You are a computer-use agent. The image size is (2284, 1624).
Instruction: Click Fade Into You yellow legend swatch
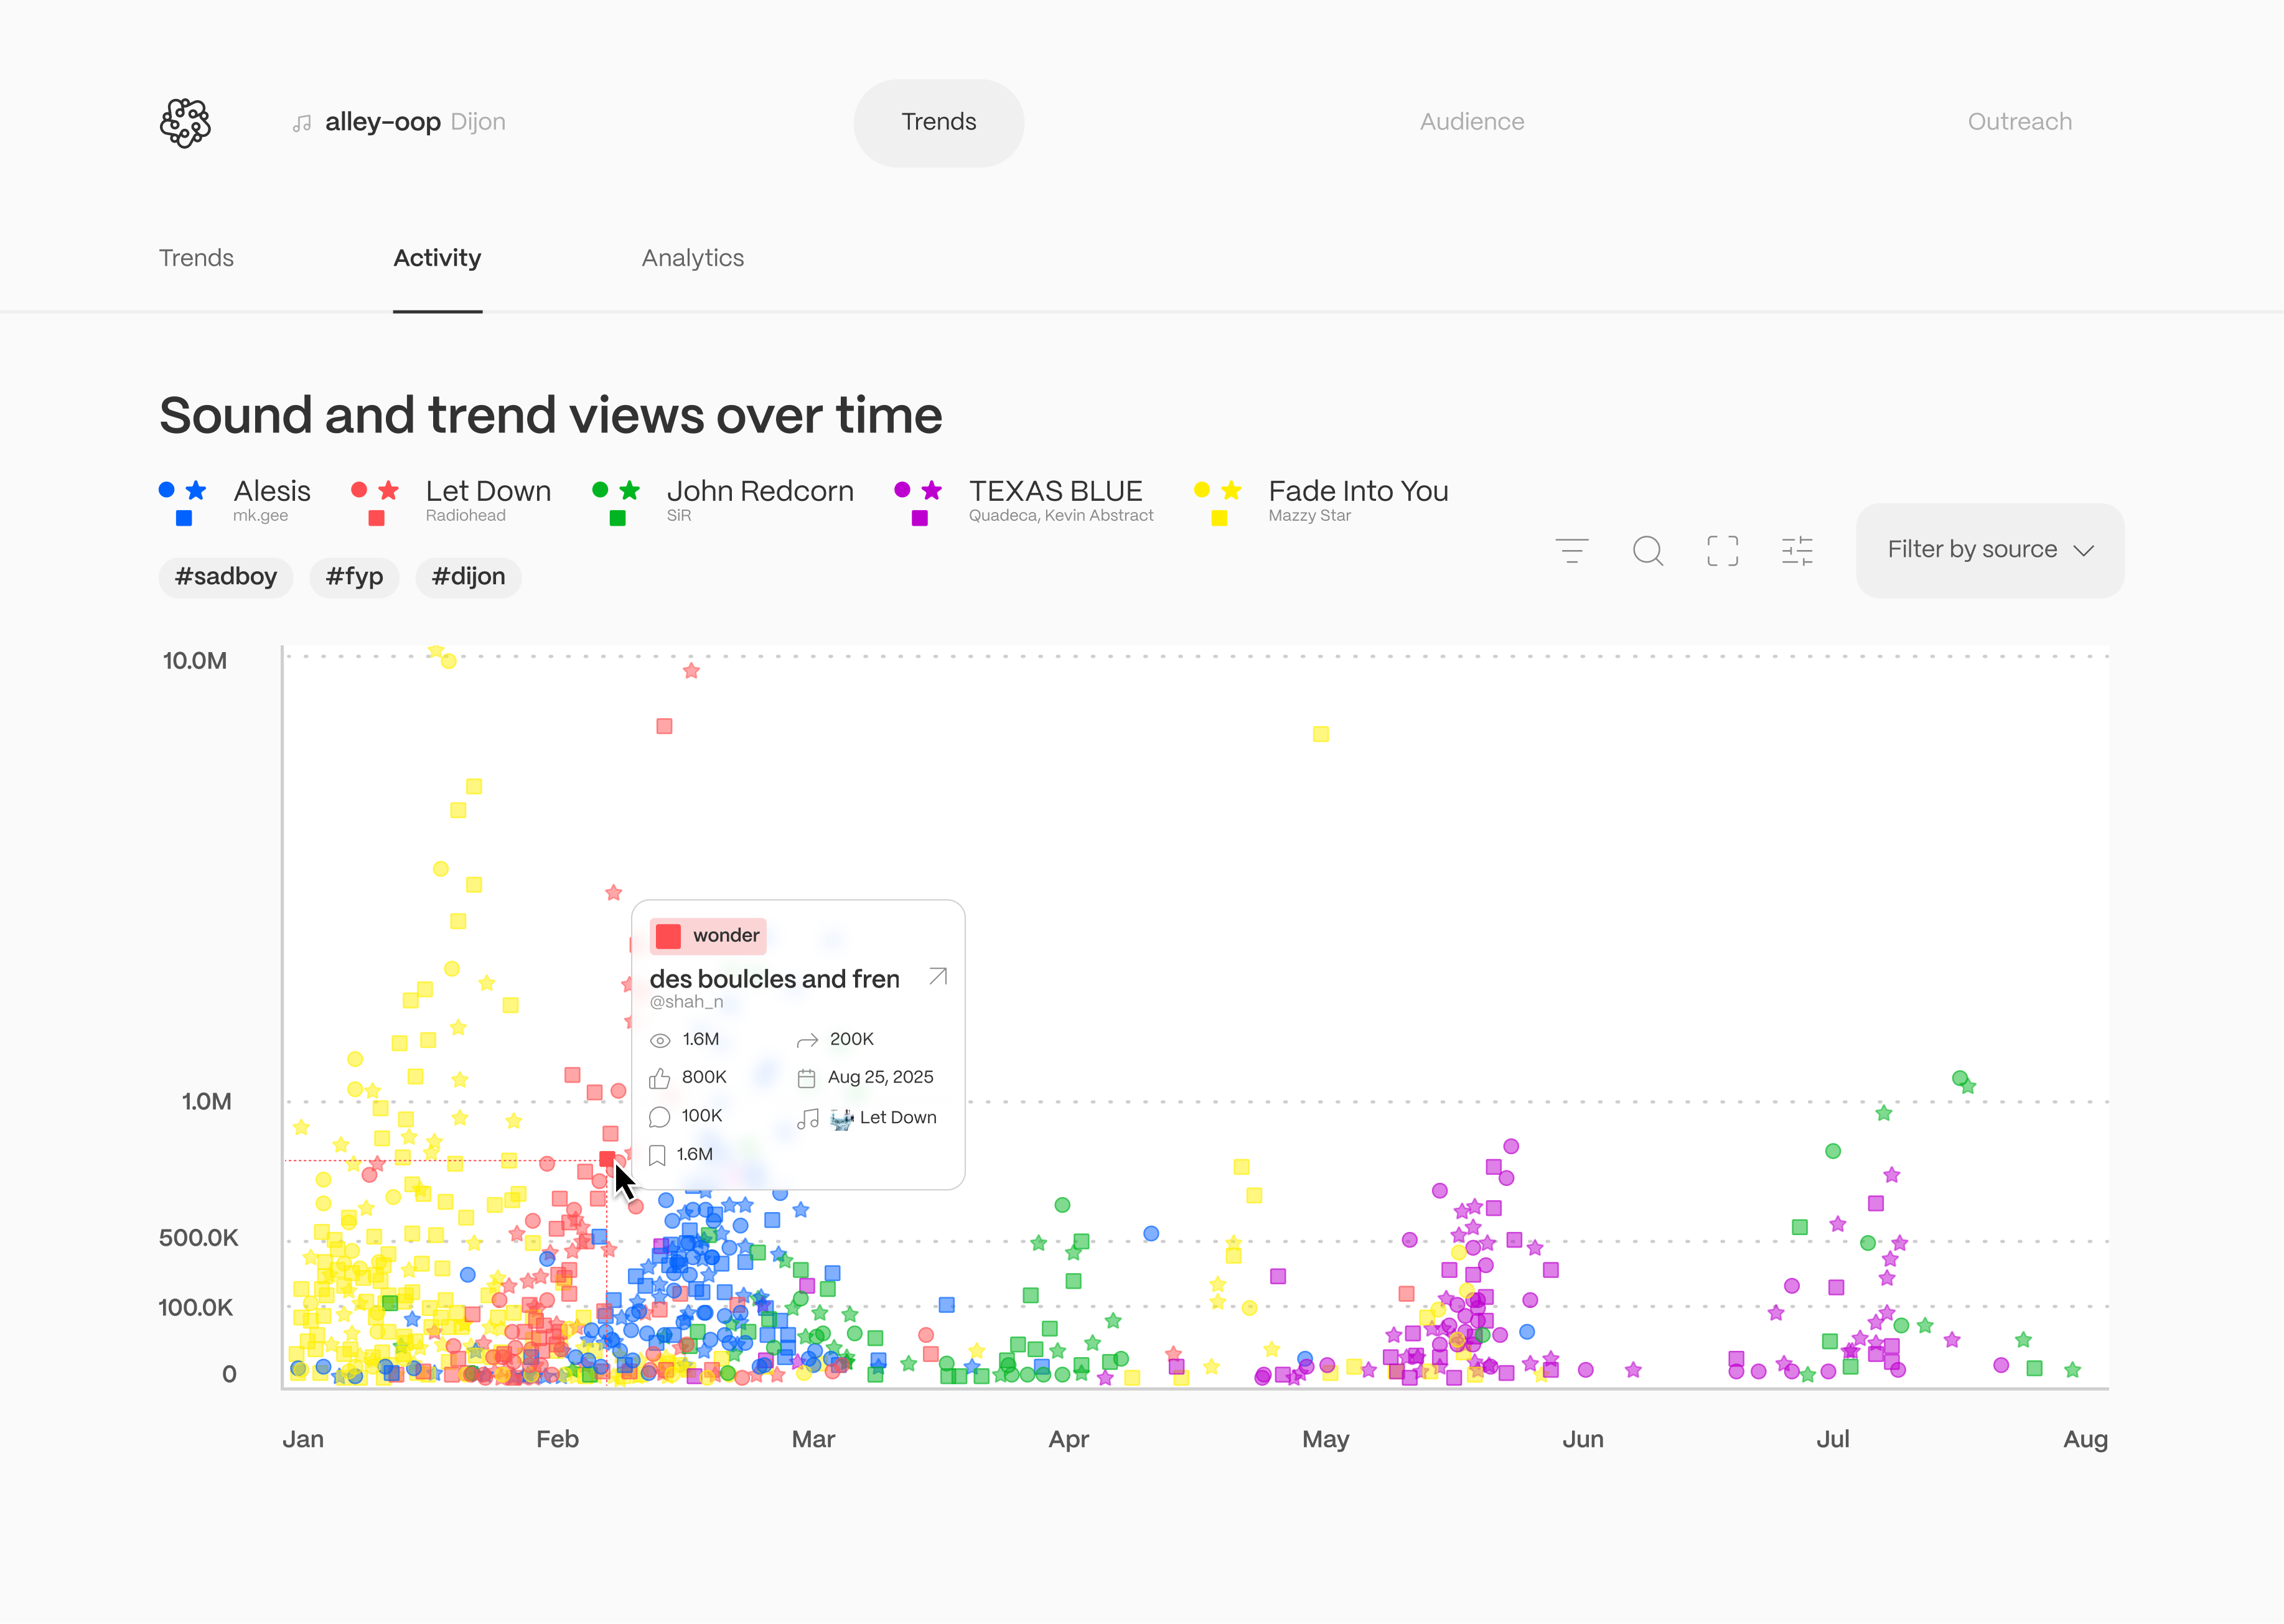point(1218,517)
